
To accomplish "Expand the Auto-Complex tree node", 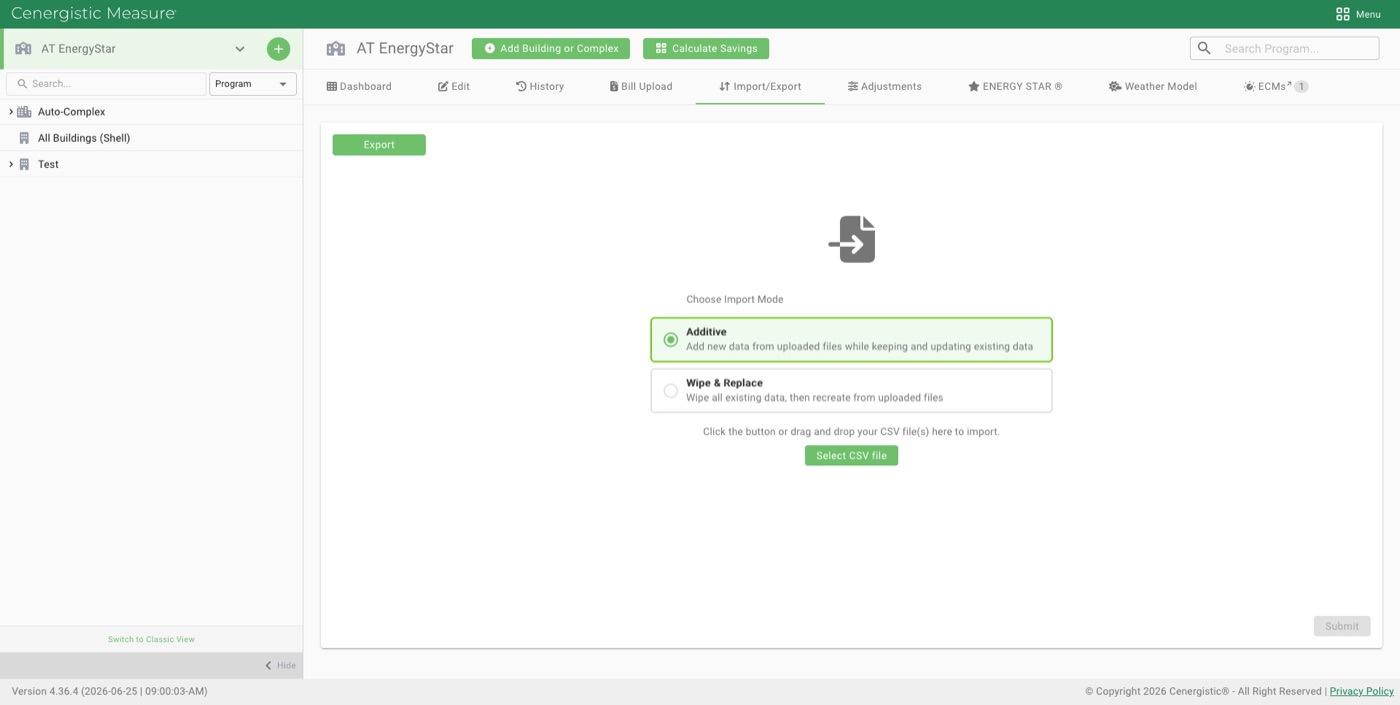I will (10, 112).
